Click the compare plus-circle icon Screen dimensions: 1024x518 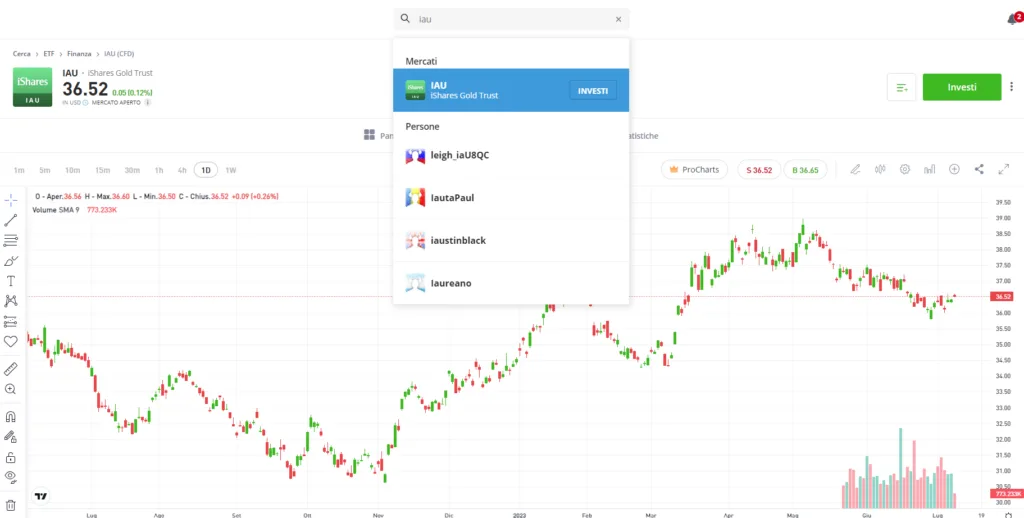click(x=954, y=170)
